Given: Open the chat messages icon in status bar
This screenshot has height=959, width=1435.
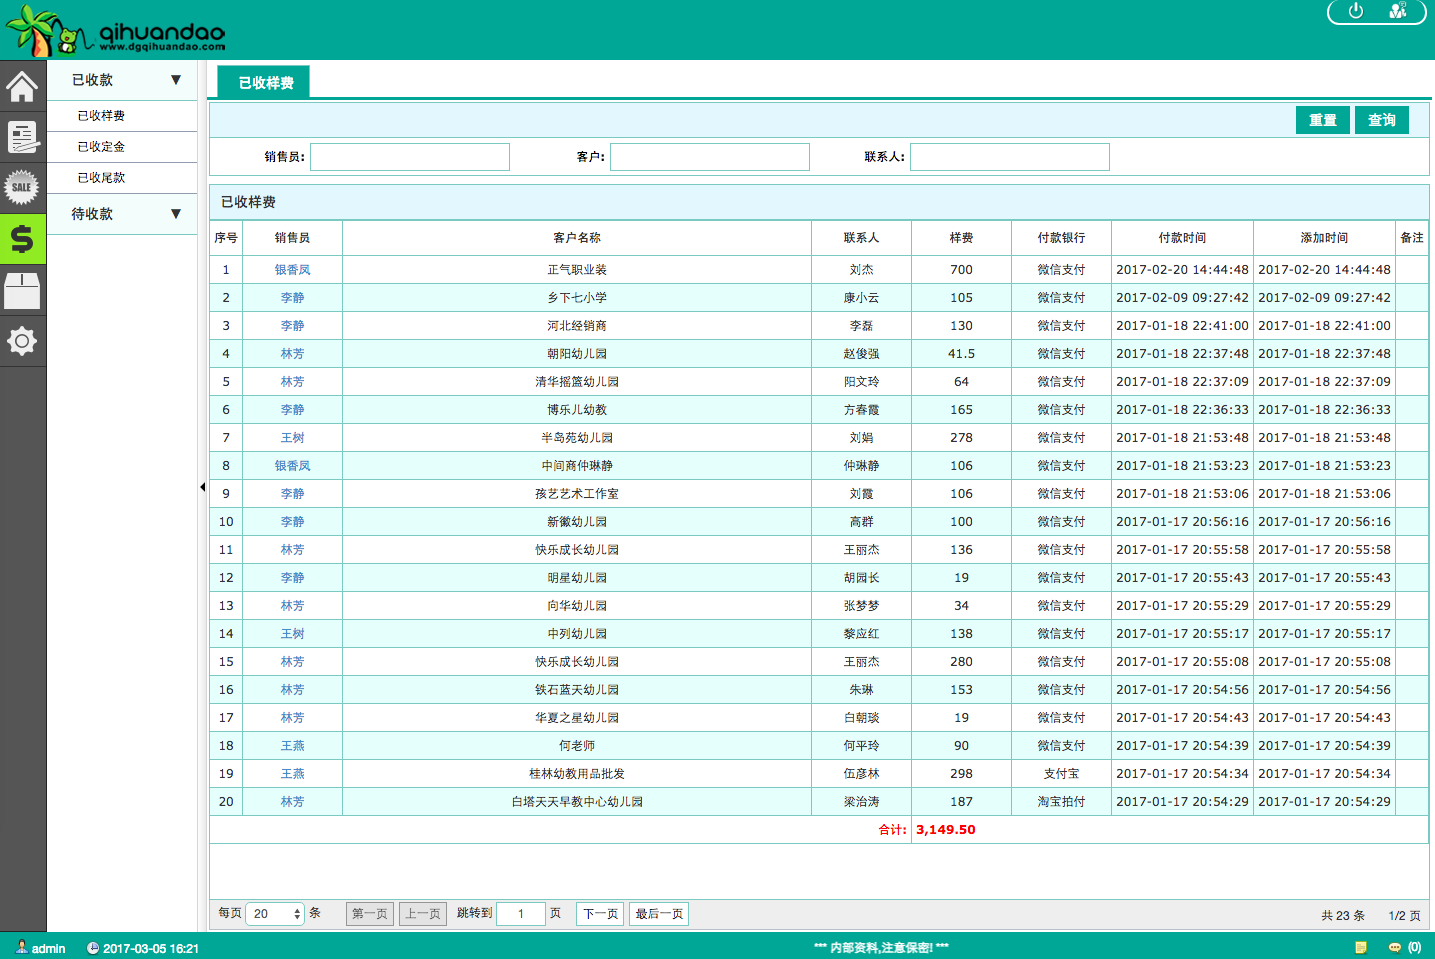Looking at the screenshot, I should 1394,947.
